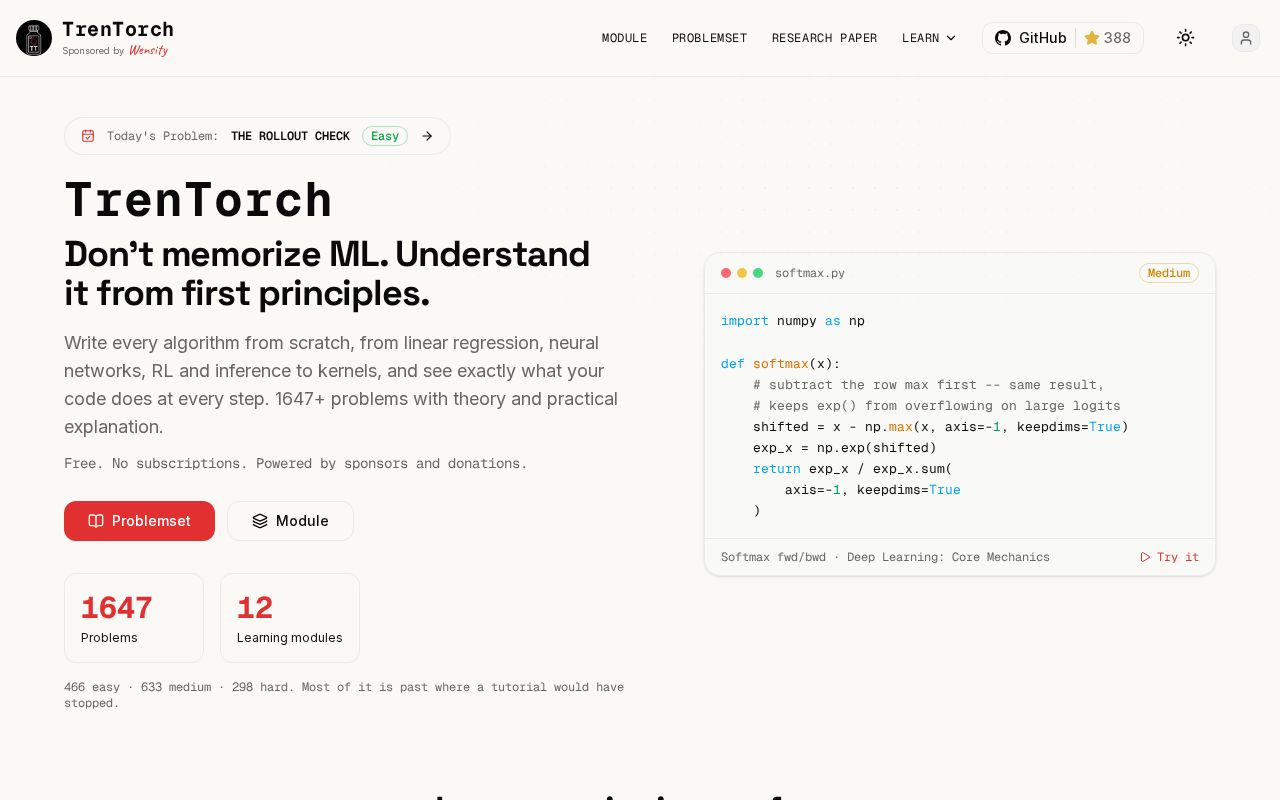1280x800 pixels.
Task: Click the layers icon in Module button
Action: pyautogui.click(x=260, y=521)
